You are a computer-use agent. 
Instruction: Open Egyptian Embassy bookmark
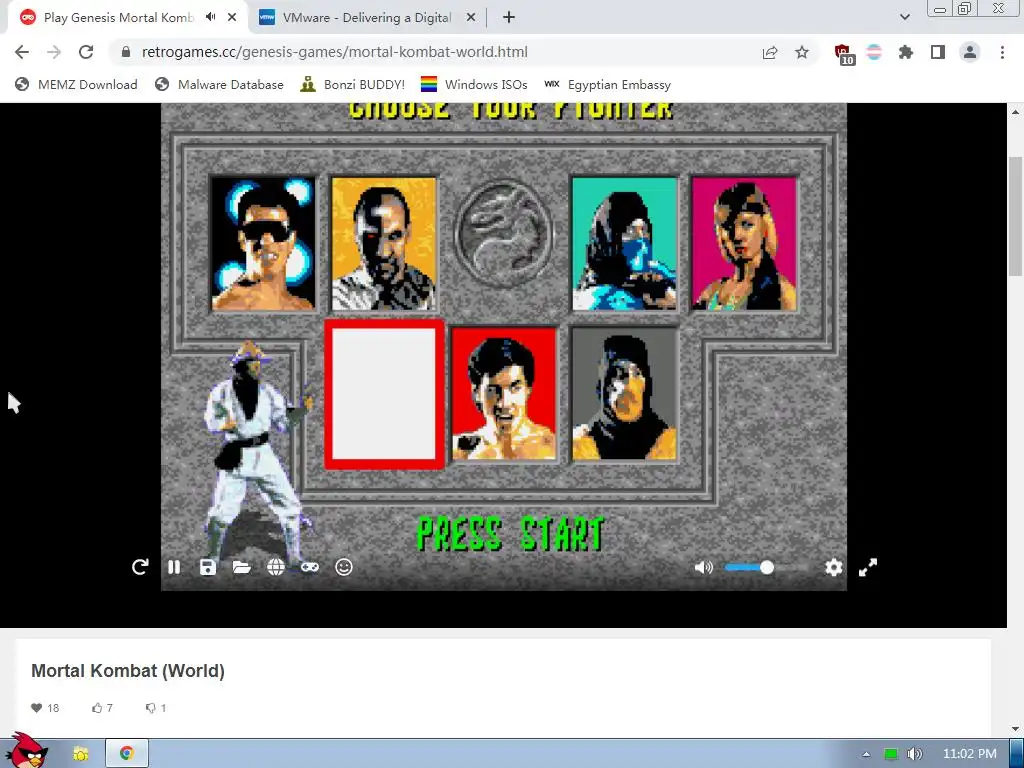point(607,84)
